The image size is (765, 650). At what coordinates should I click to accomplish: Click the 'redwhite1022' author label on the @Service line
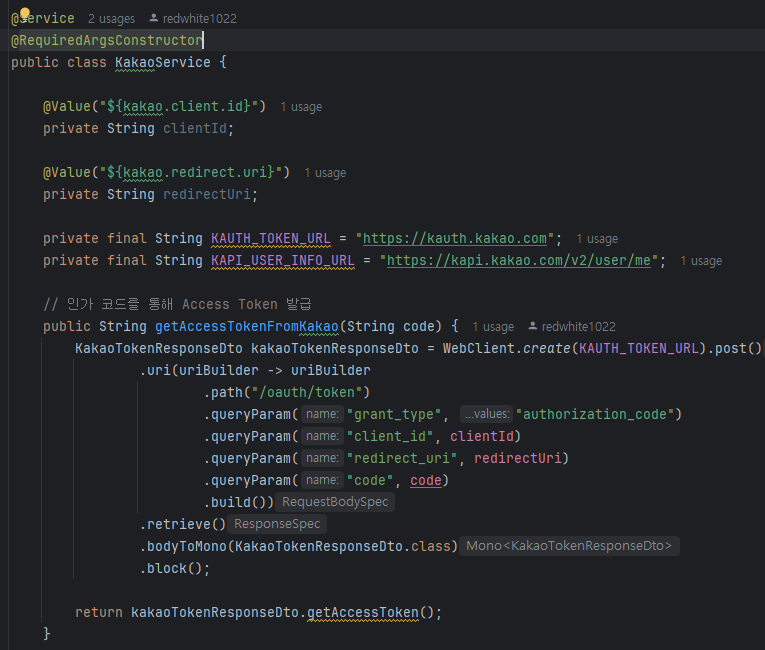point(200,19)
